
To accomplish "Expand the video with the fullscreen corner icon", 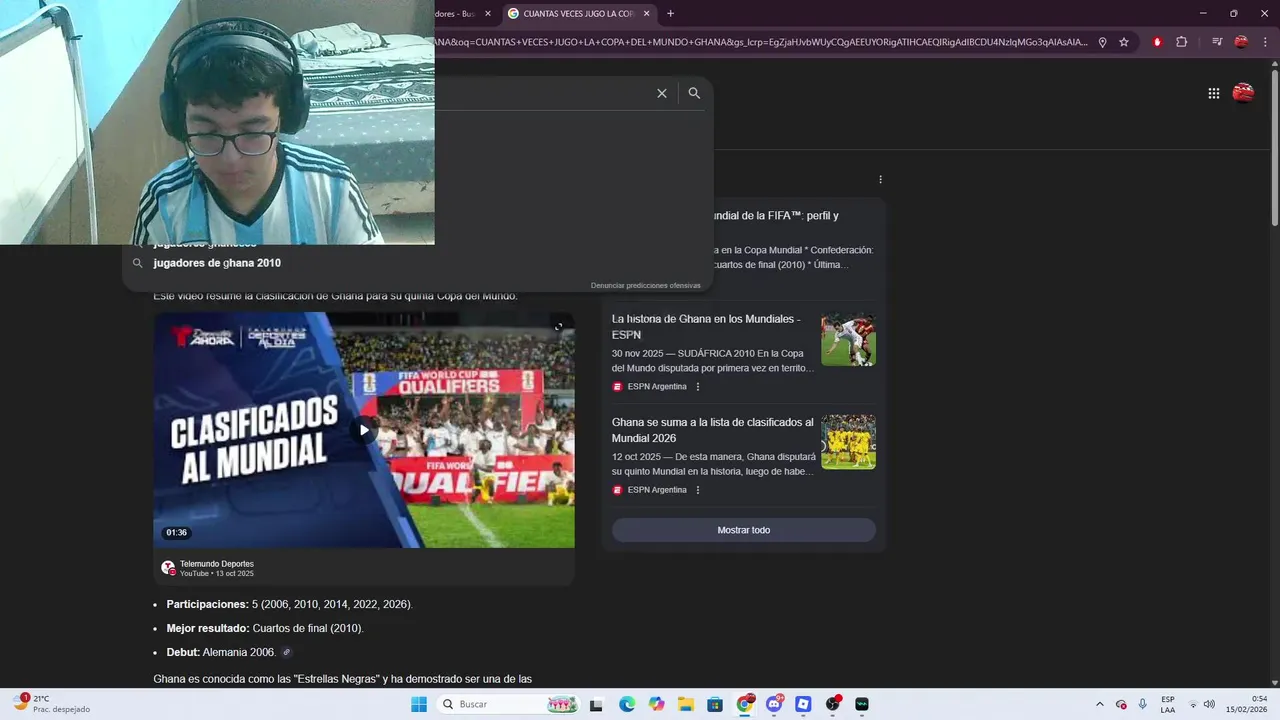I will (x=559, y=326).
